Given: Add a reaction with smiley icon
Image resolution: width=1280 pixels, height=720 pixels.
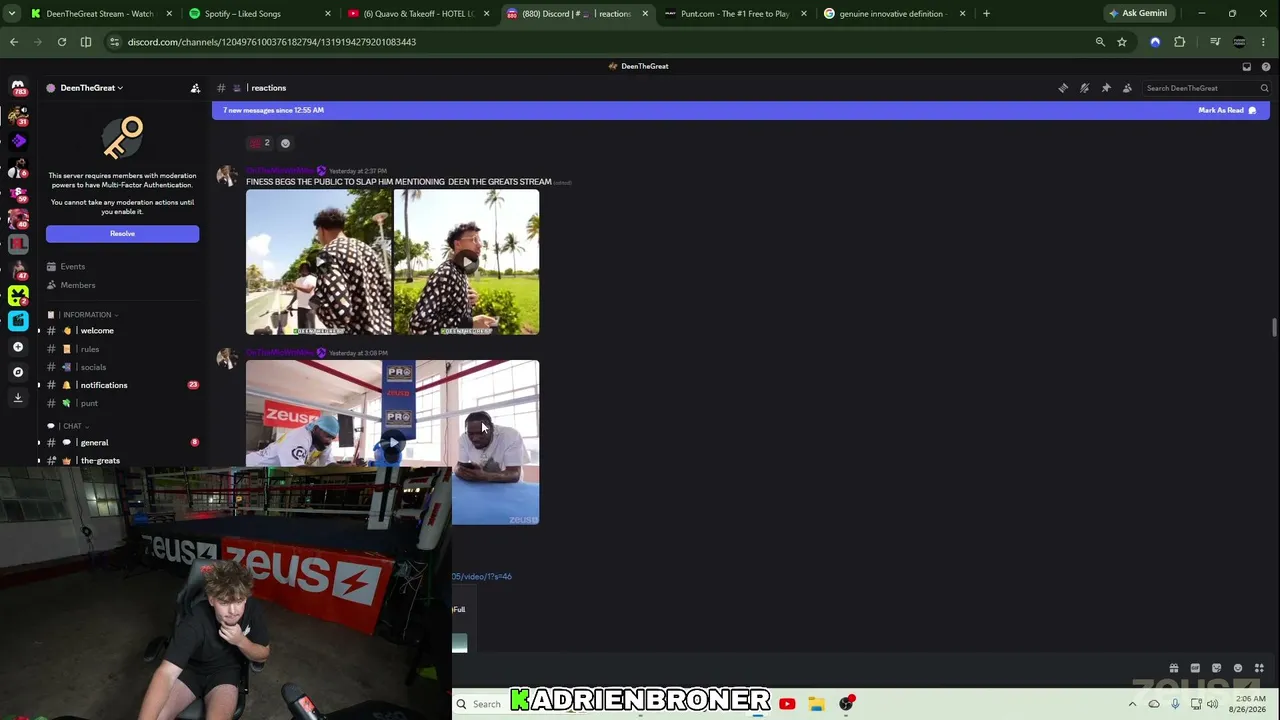Looking at the screenshot, I should point(285,143).
